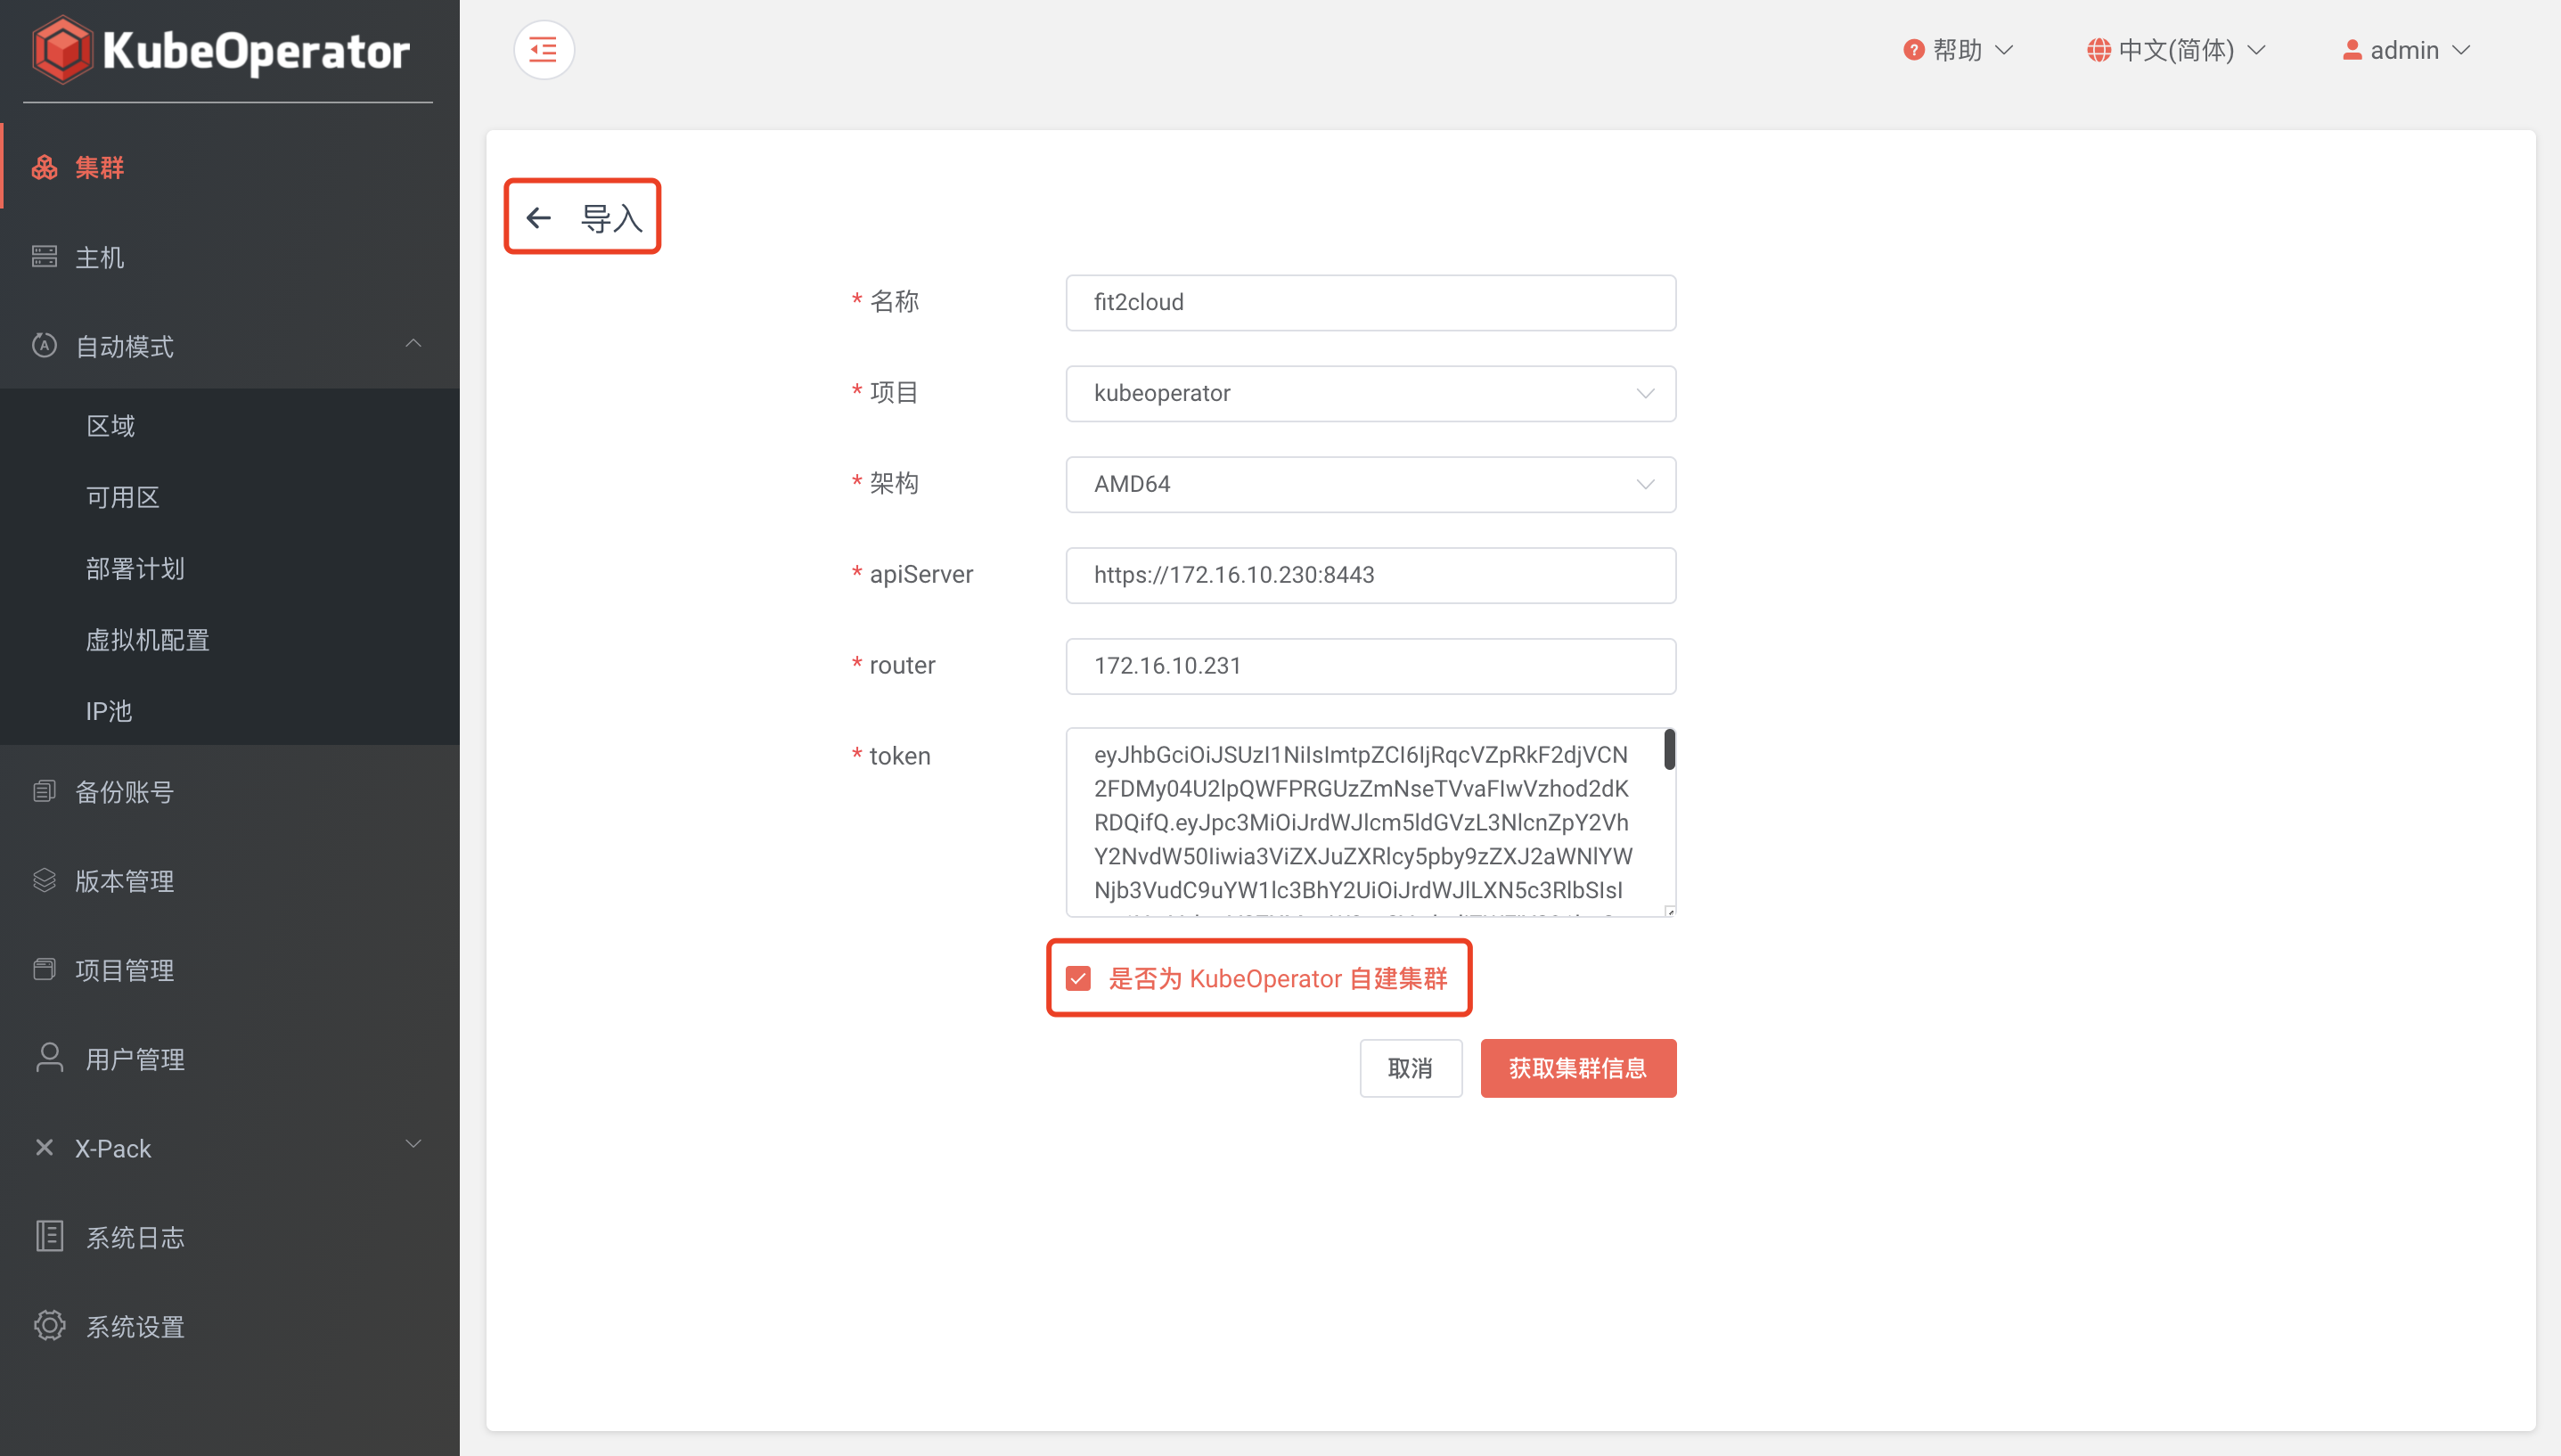2561x1456 pixels.
Task: Select the 区域 submenu item
Action: (x=230, y=426)
